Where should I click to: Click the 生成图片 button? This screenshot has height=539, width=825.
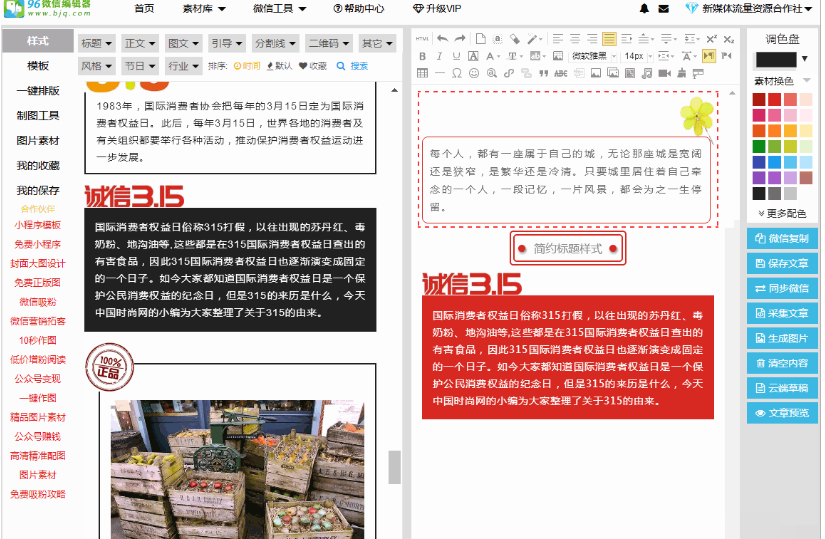tap(782, 338)
